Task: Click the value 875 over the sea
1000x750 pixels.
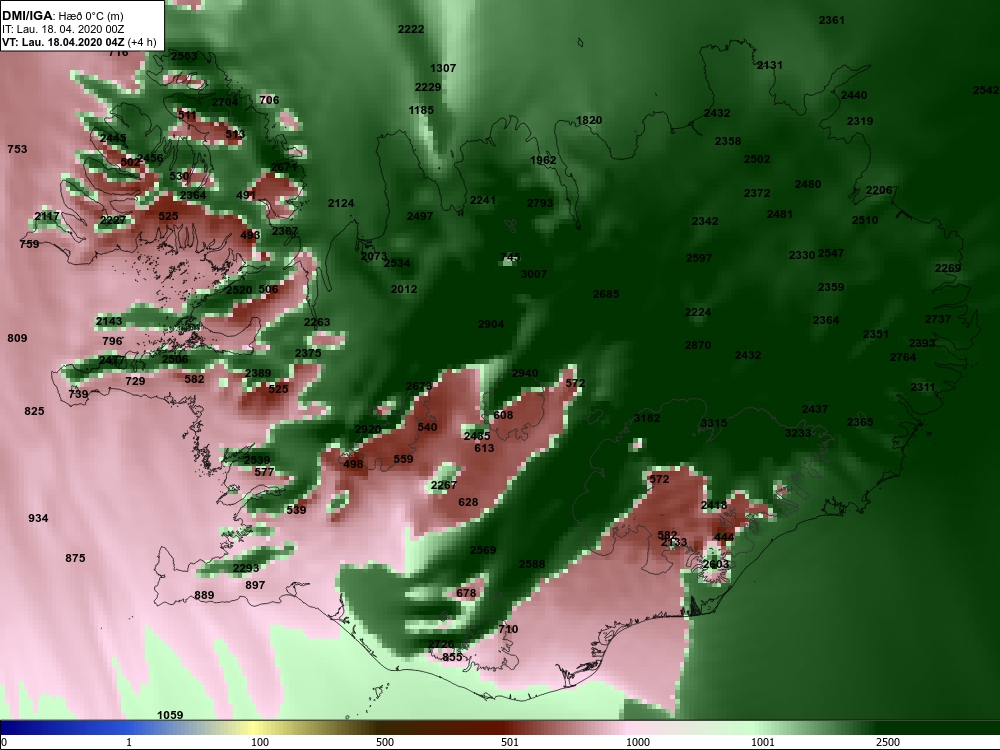Action: (x=75, y=558)
